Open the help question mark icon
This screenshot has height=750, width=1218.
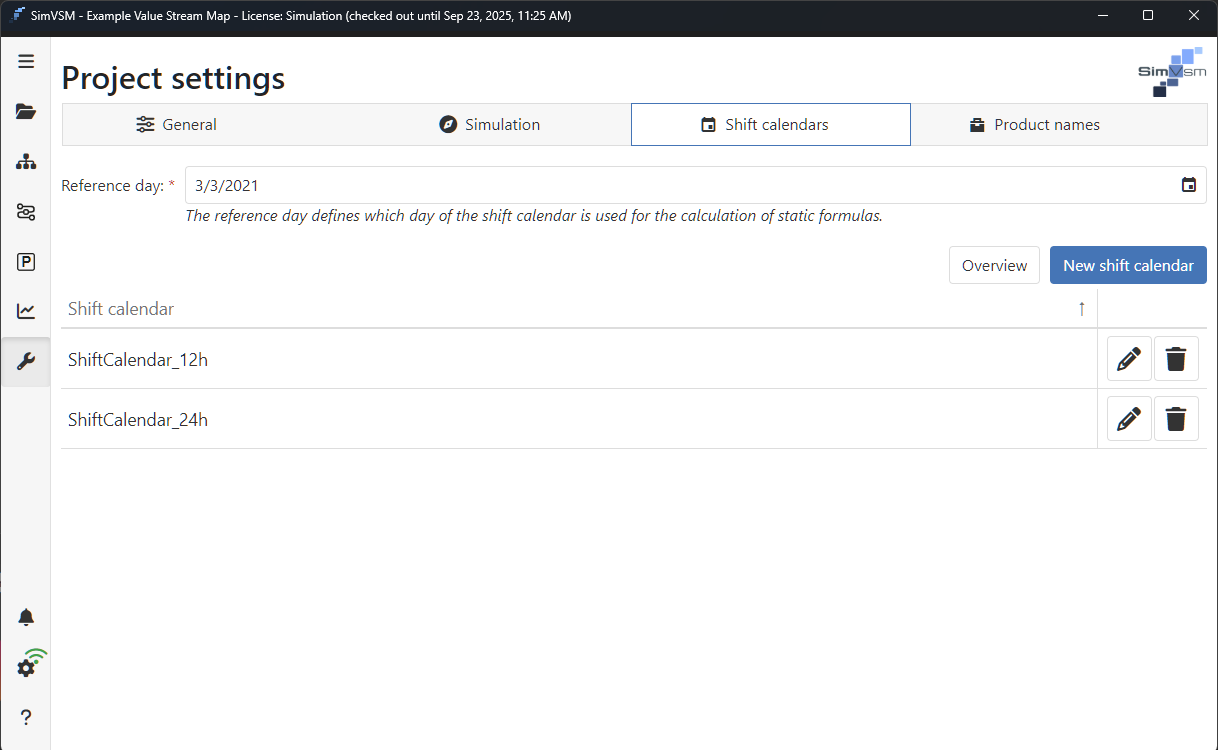coord(26,717)
